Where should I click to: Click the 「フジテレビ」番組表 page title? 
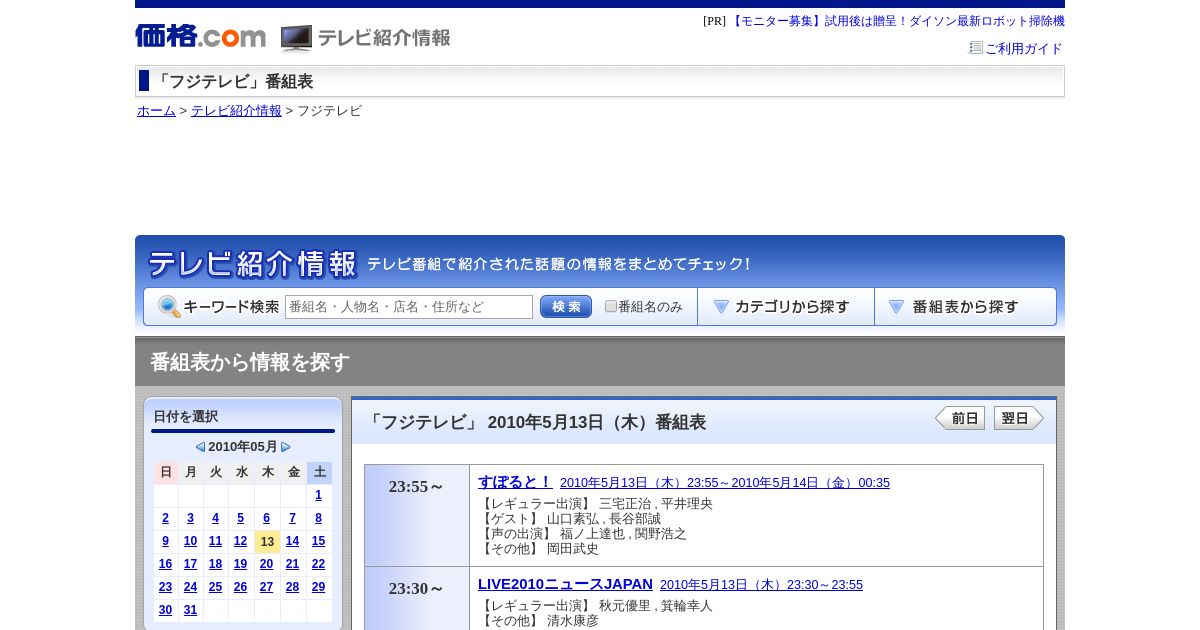233,81
